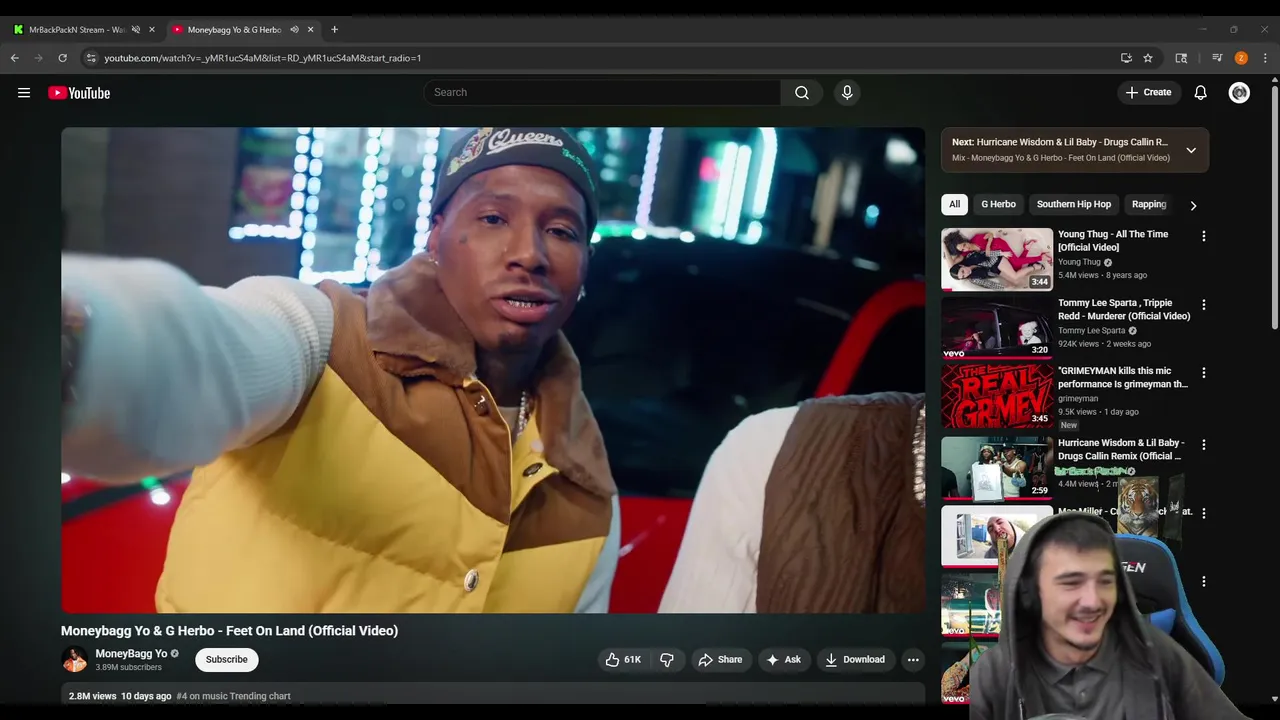The height and width of the screenshot is (720, 1280).
Task: View site information next to the URL
Action: (91, 58)
